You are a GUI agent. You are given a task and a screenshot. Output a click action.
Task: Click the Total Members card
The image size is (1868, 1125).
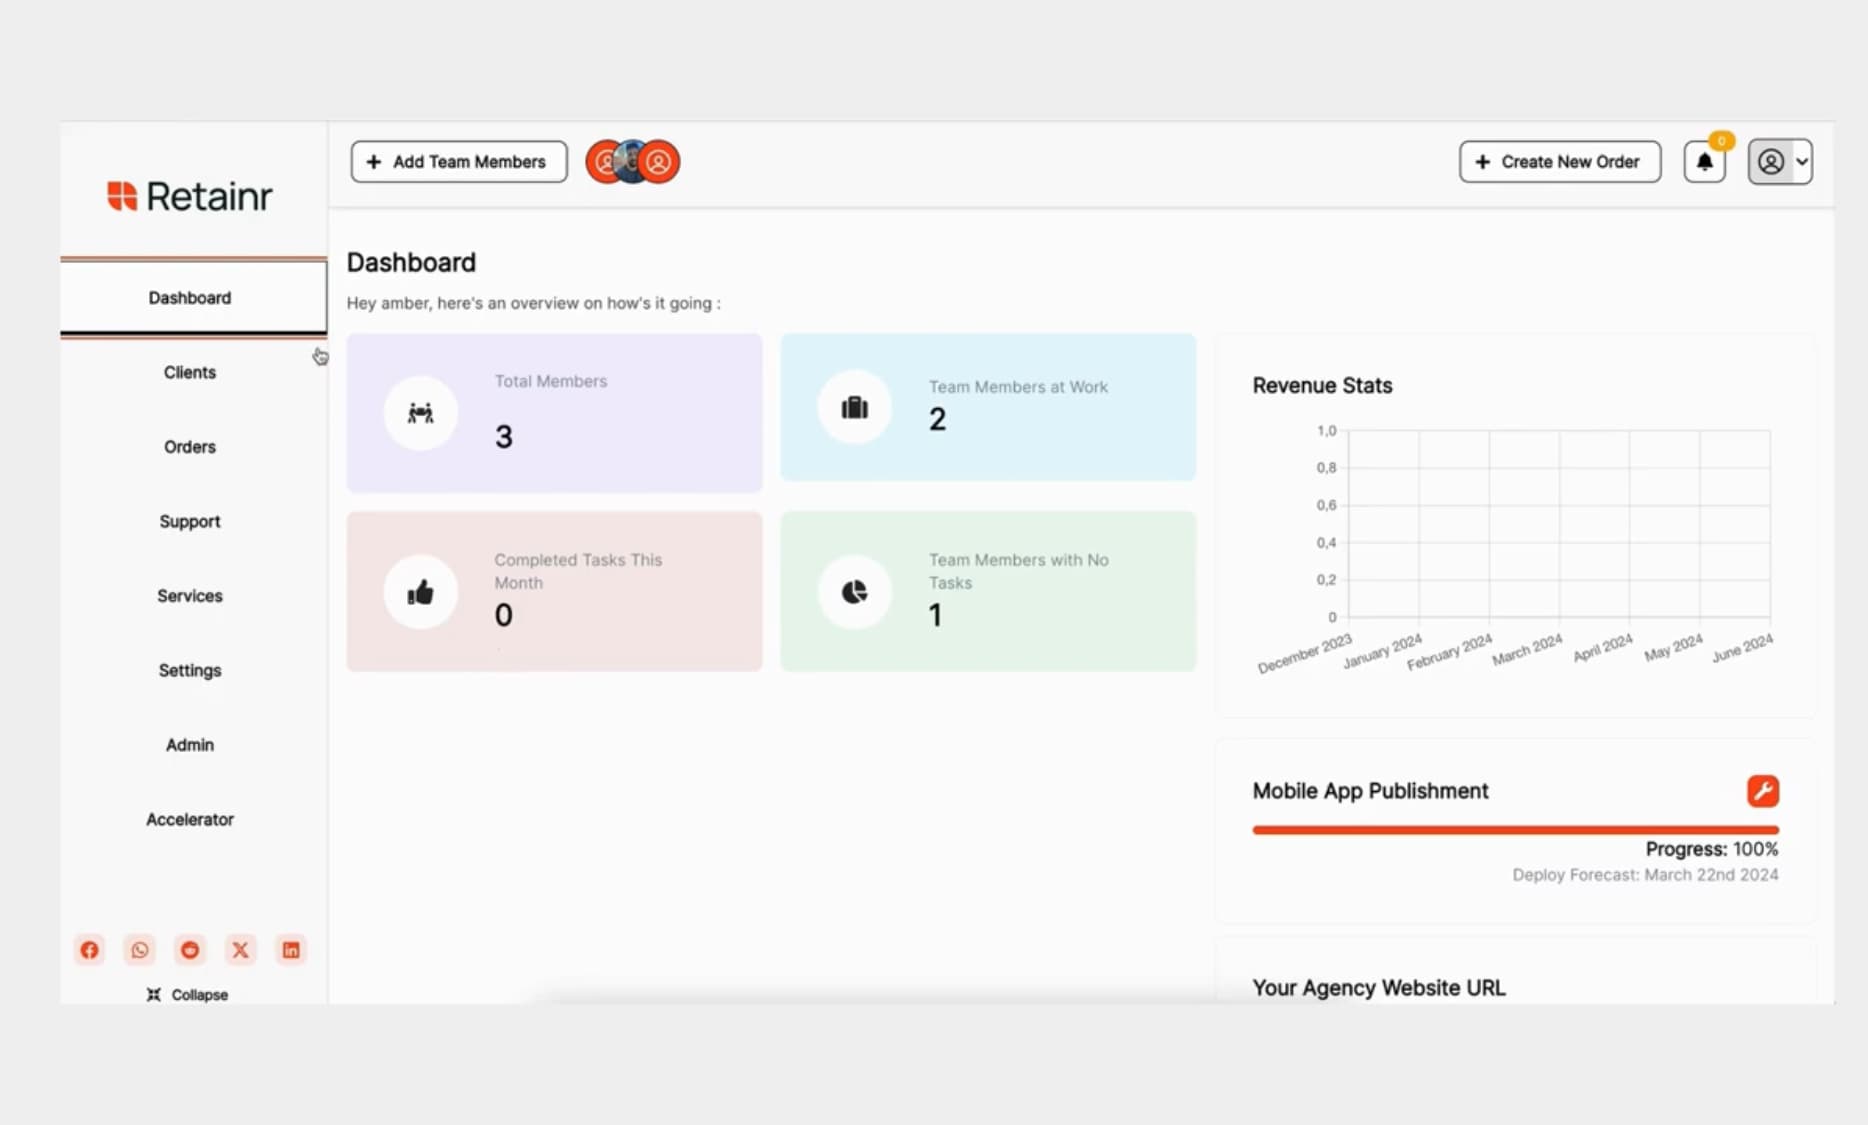pos(554,413)
